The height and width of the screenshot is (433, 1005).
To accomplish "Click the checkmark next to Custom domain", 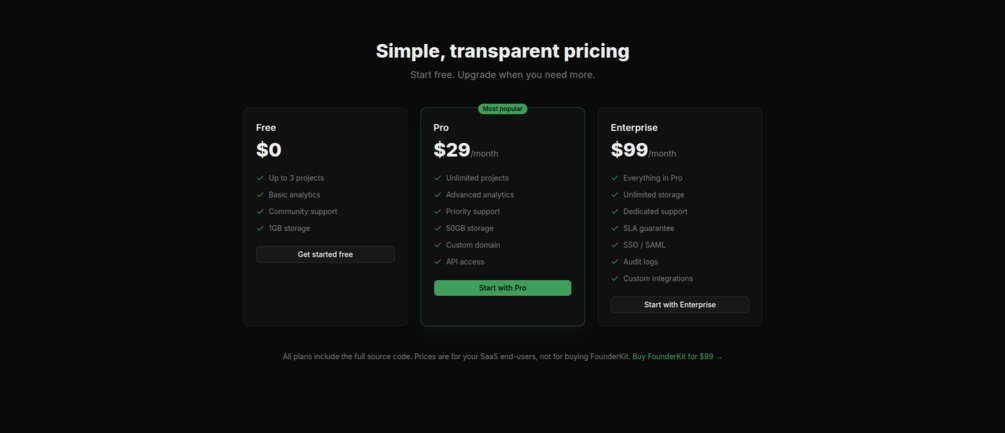I will tap(438, 245).
